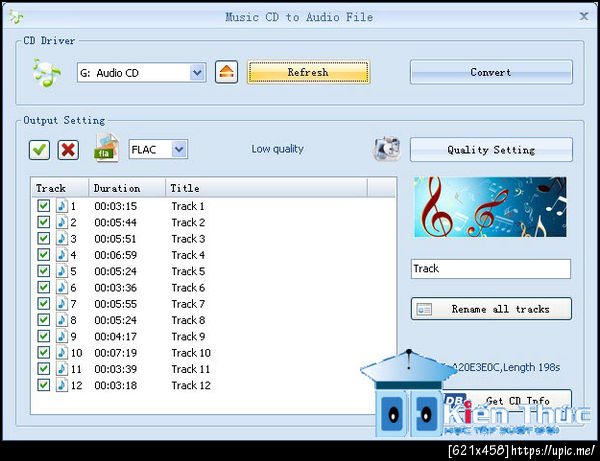Click the eject CD icon button
The width and height of the screenshot is (600, 461).
coord(226,72)
